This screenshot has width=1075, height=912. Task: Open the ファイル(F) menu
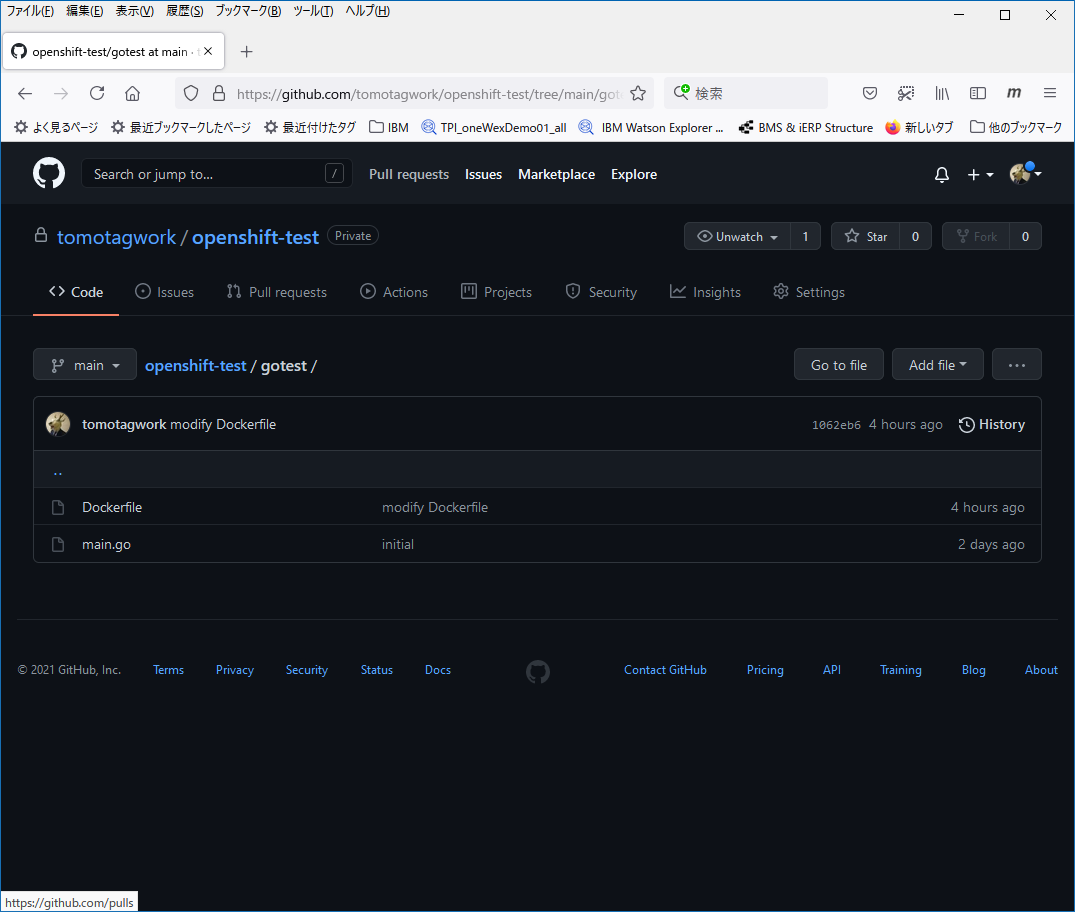(x=30, y=11)
